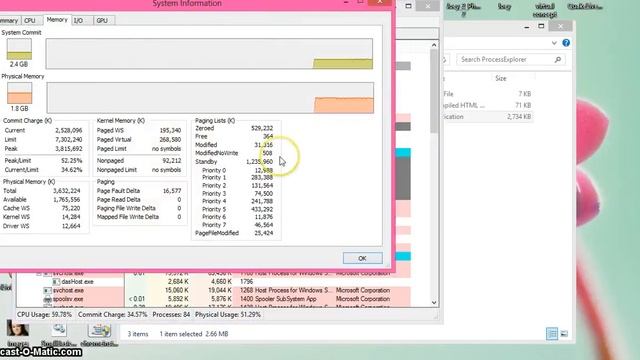Click the woman portrait desktop icon
Viewport: 640px width, 360px height.
[x=18, y=329]
